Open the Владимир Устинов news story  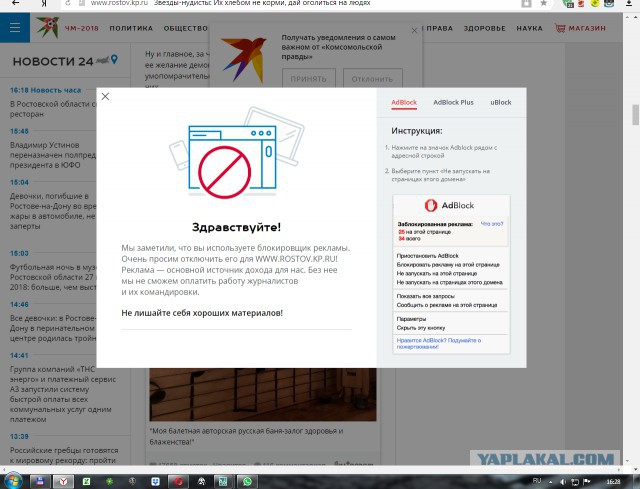pyautogui.click(x=53, y=155)
